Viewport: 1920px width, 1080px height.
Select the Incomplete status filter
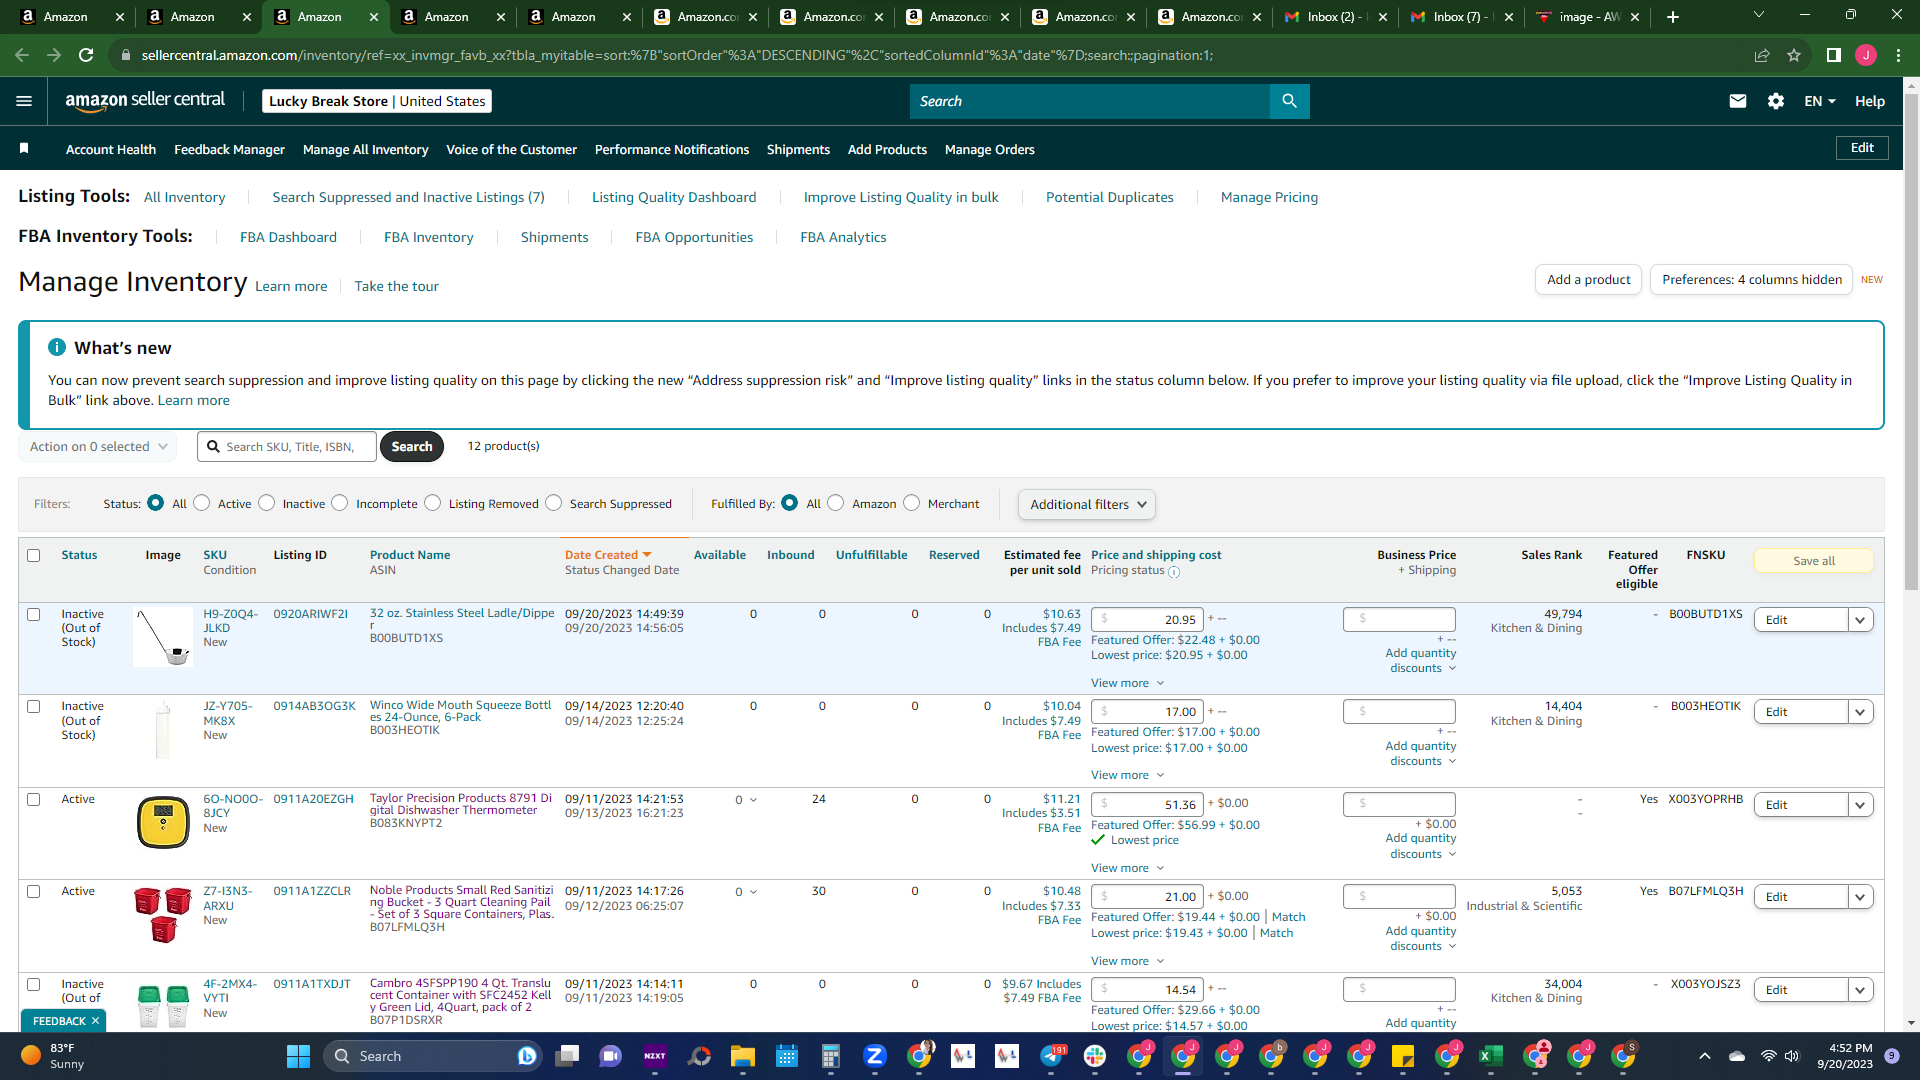(340, 503)
